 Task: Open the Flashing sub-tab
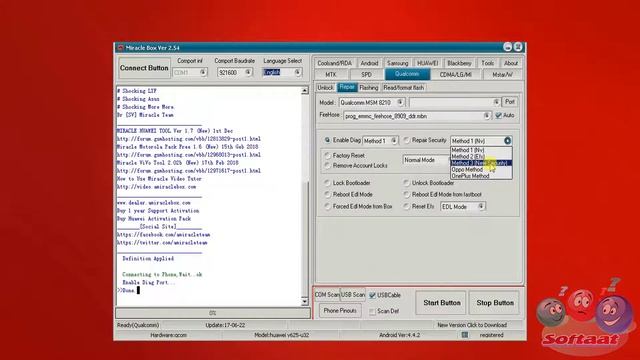(369, 87)
